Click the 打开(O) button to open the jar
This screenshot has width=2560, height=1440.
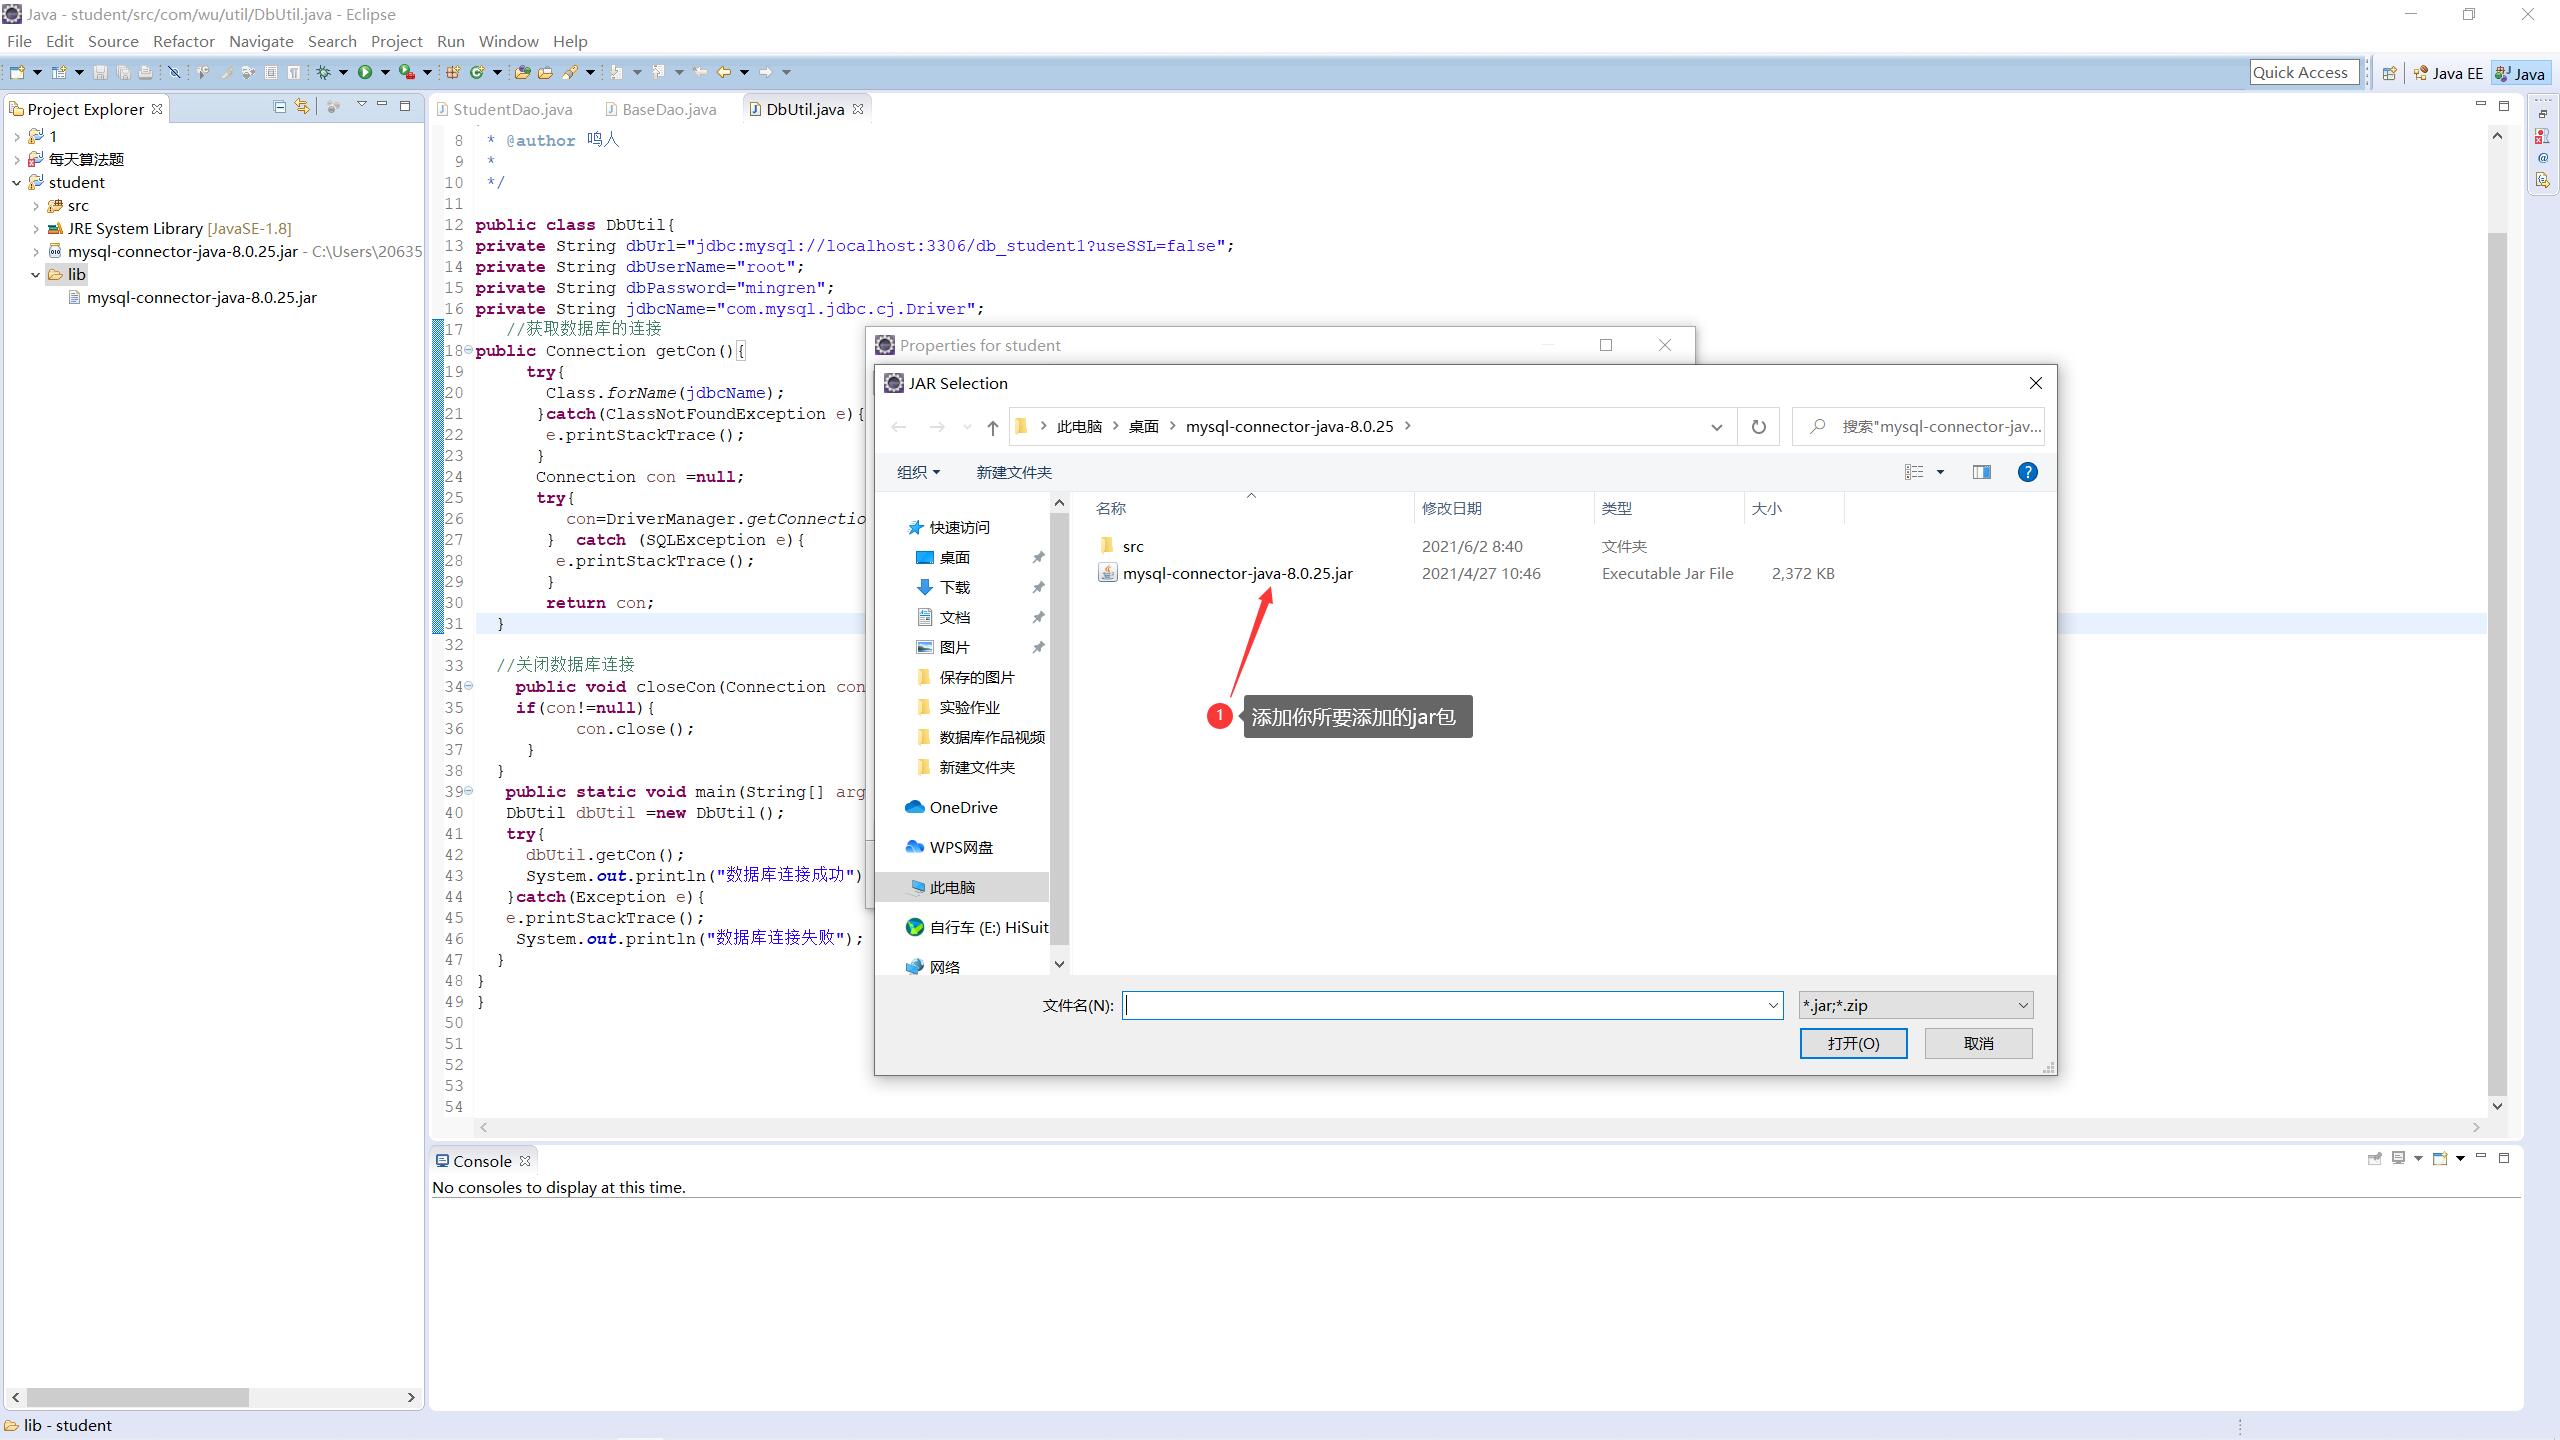click(x=1853, y=1043)
